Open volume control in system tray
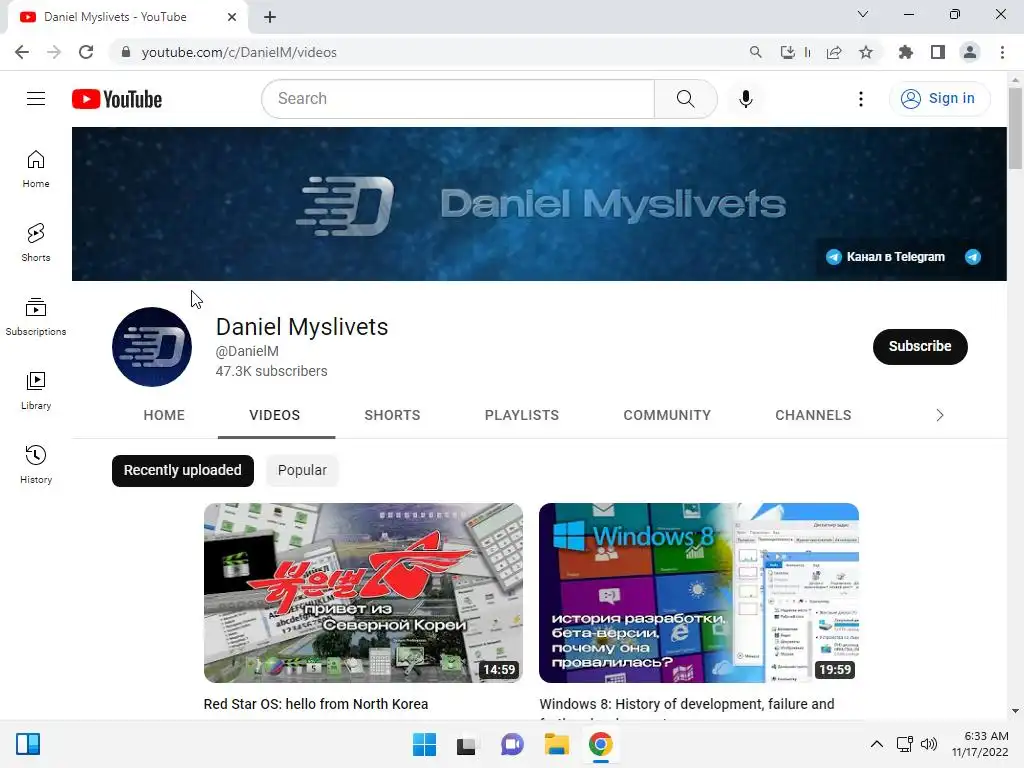 click(929, 744)
